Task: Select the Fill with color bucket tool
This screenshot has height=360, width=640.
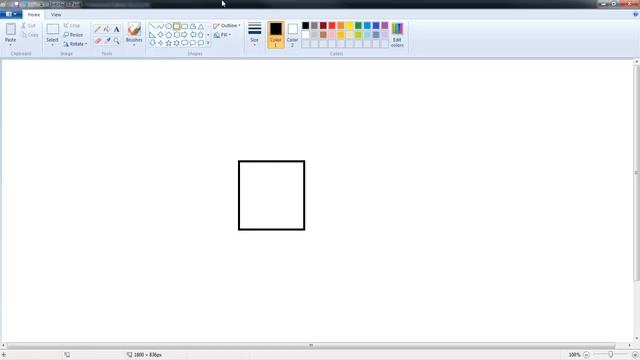Action: pos(107,29)
